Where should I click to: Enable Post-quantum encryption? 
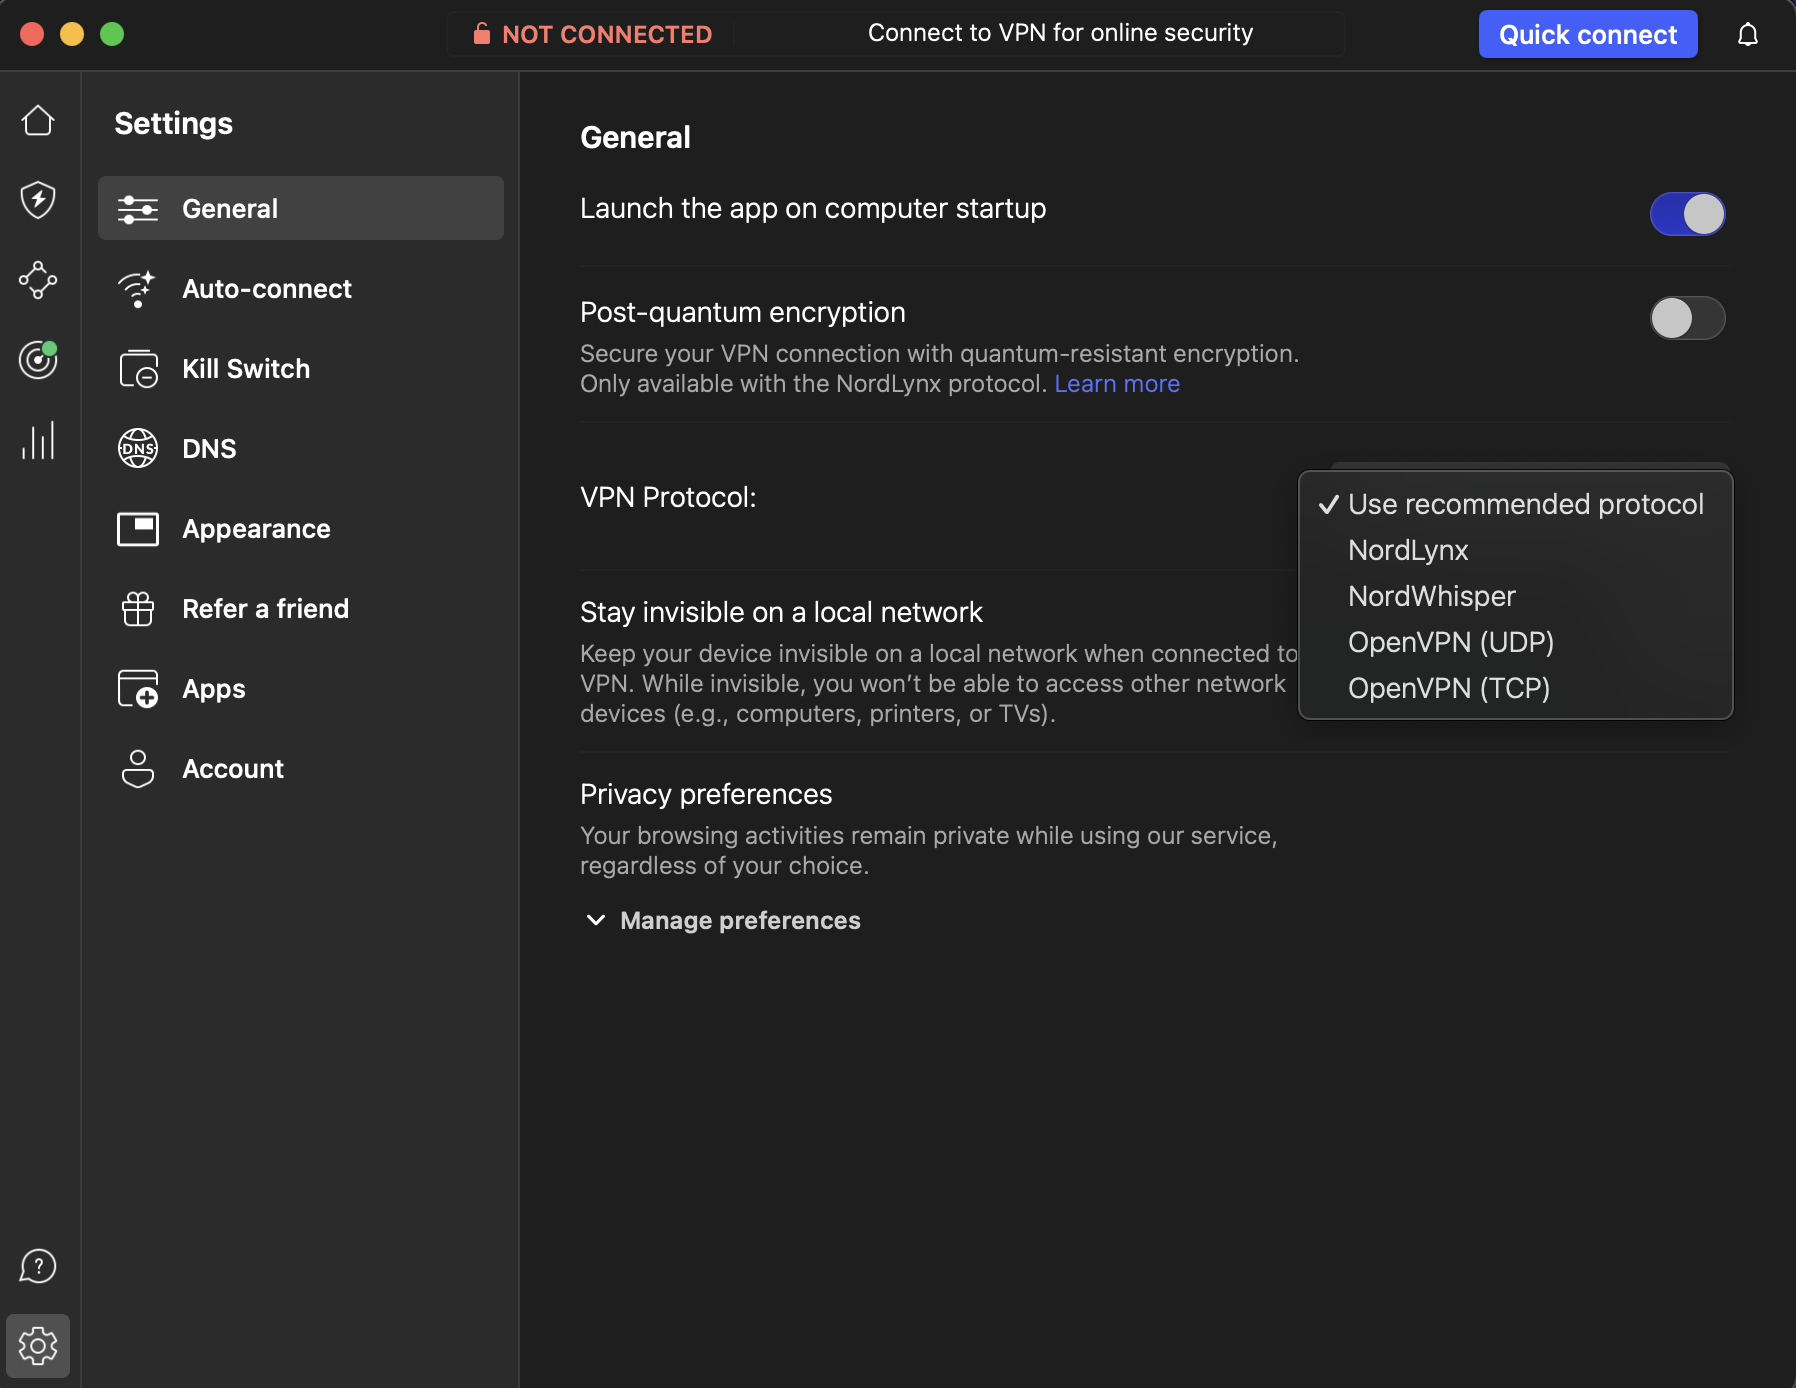(1687, 318)
